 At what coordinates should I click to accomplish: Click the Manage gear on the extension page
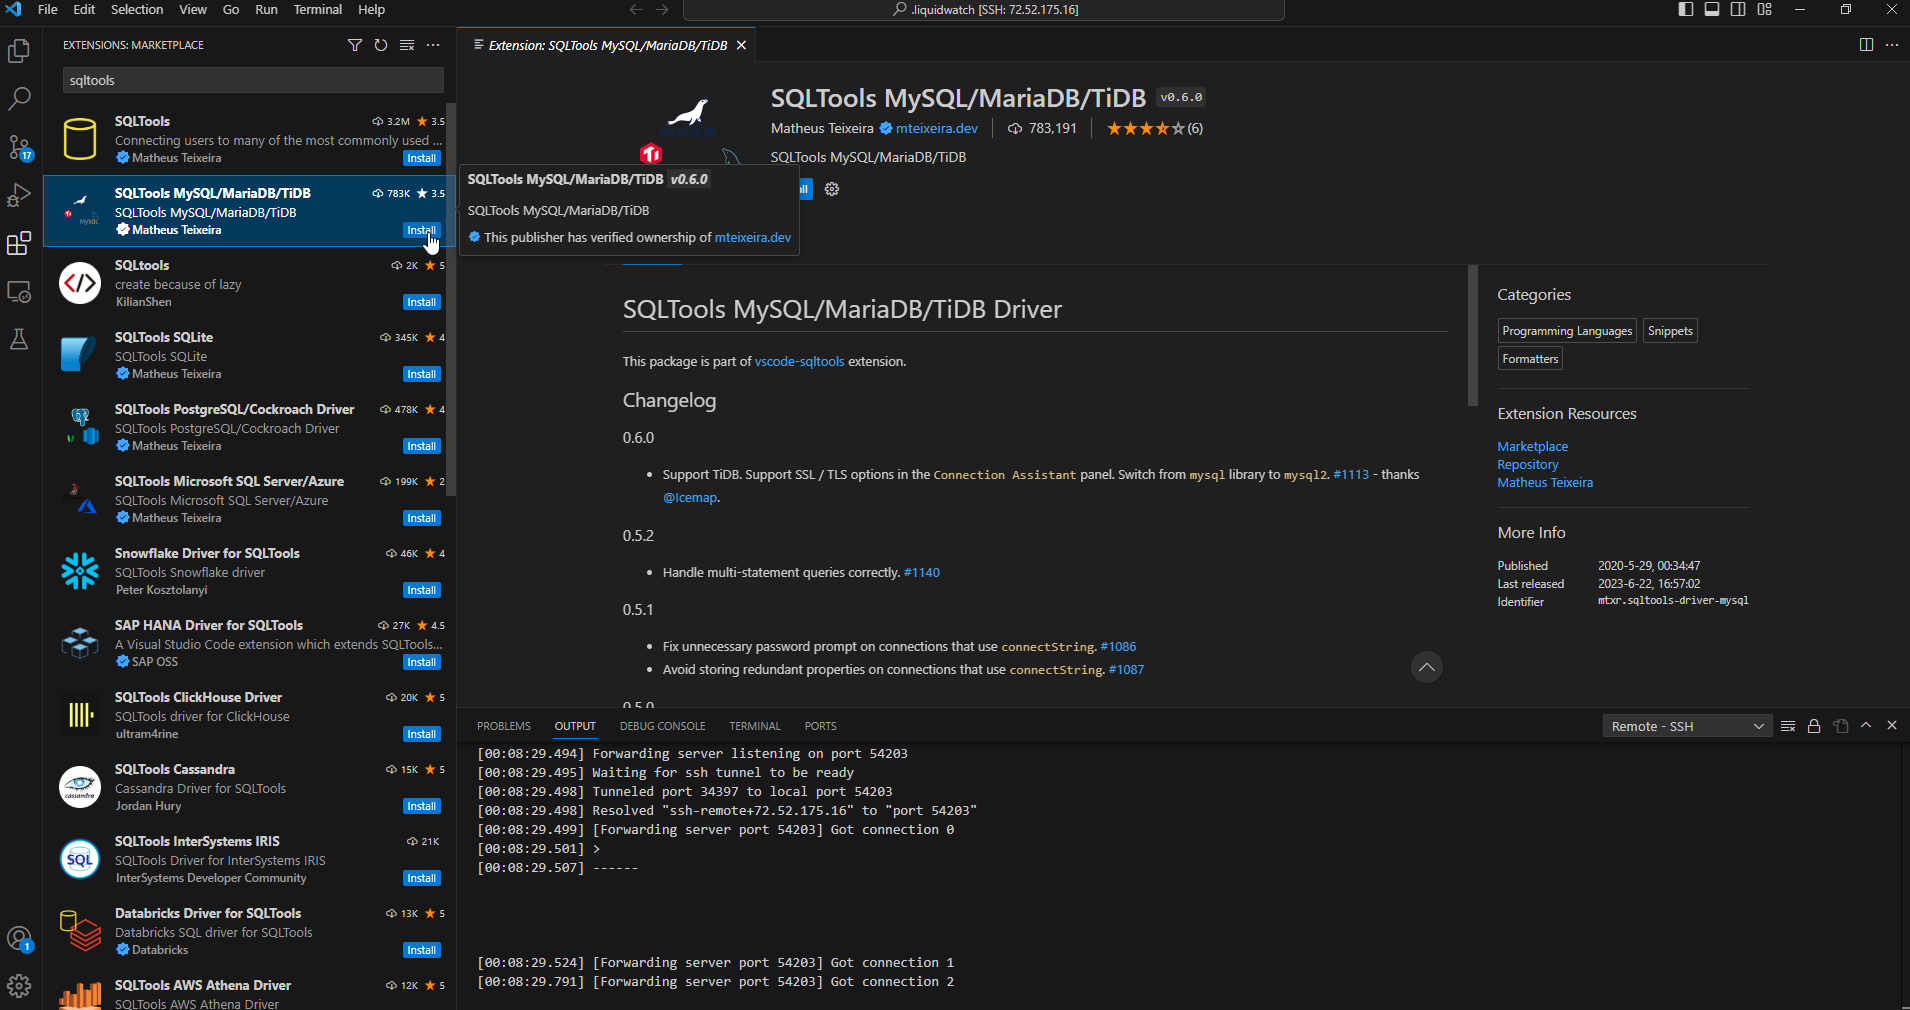832,189
